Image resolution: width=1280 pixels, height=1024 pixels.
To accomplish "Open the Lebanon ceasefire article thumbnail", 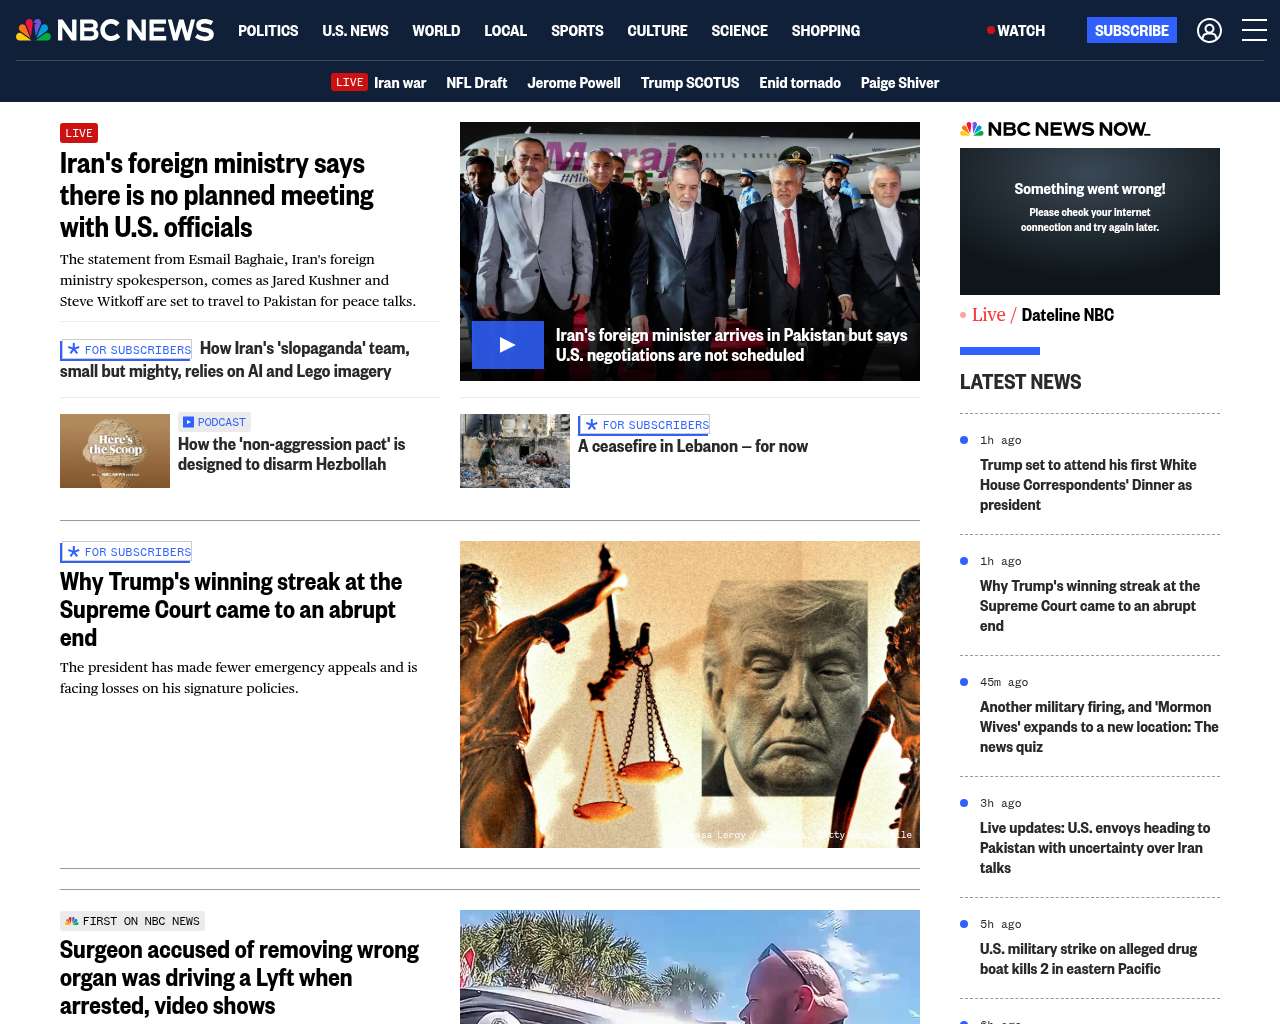I will tap(515, 451).
